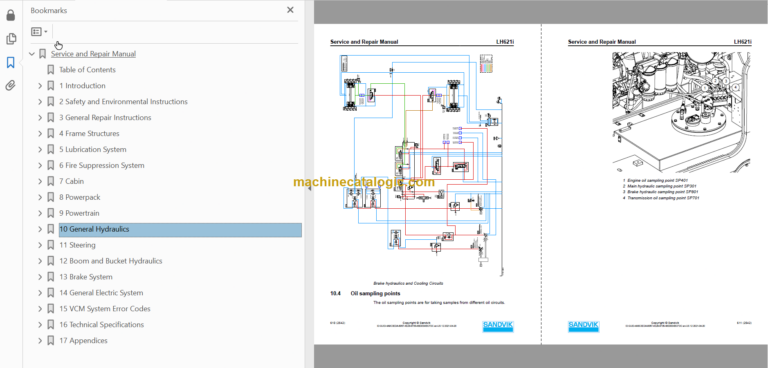Image resolution: width=768 pixels, height=368 pixels.
Task: Expand the 3 General Repair Instructions bookmark
Action: click(40, 118)
